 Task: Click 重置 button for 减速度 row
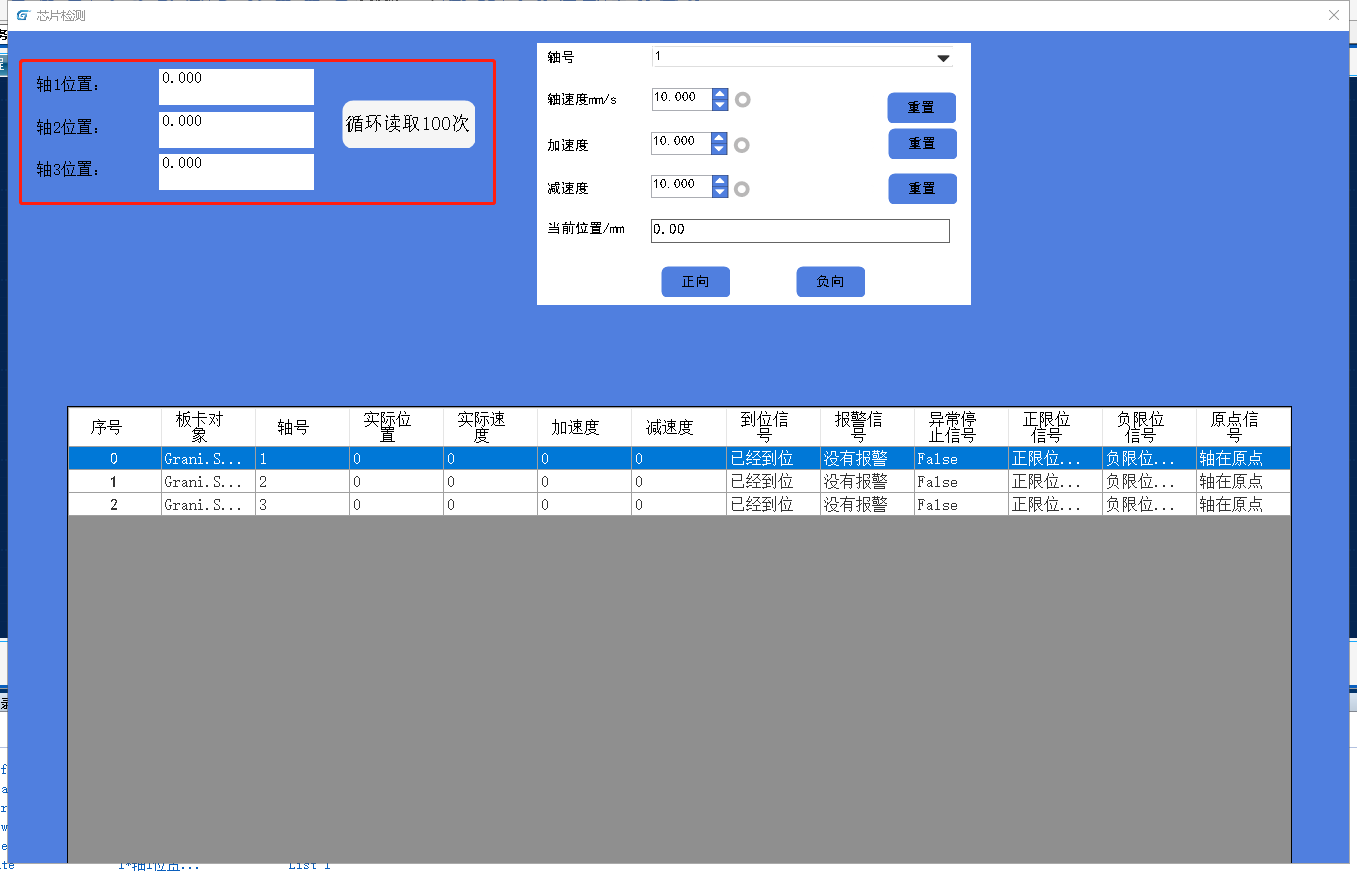922,188
